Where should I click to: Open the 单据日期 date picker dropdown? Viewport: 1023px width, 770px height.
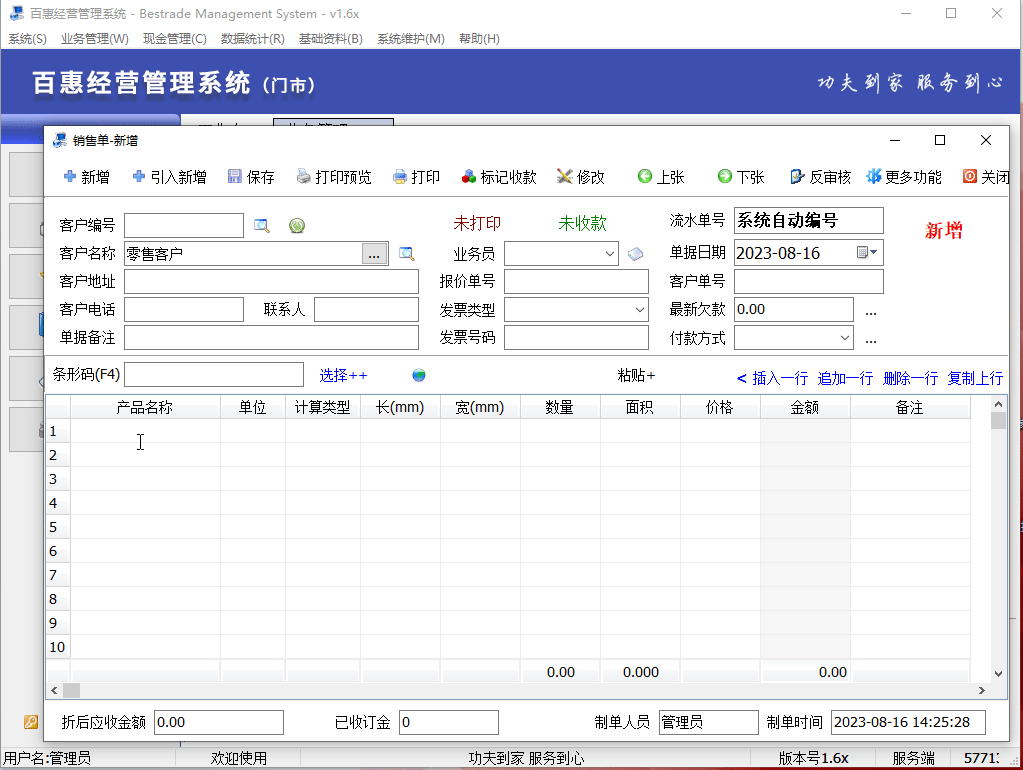coord(874,253)
